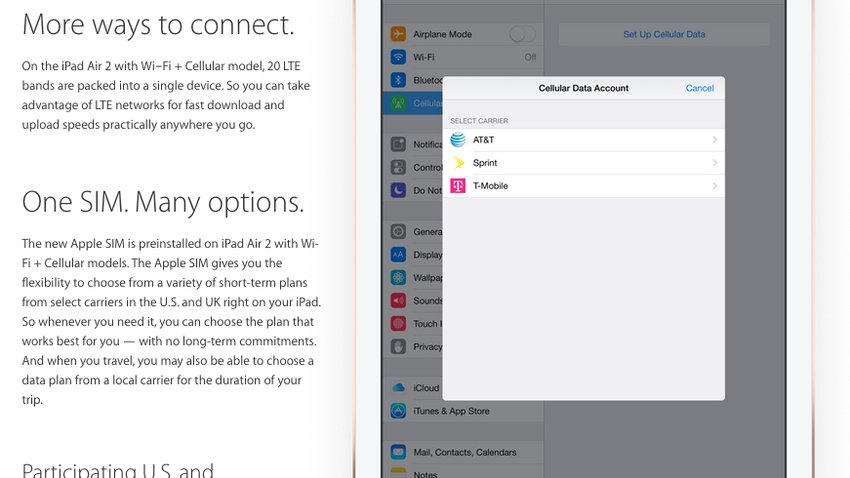The height and width of the screenshot is (478, 850).
Task: Click the Cellular antenna icon
Action: click(398, 103)
